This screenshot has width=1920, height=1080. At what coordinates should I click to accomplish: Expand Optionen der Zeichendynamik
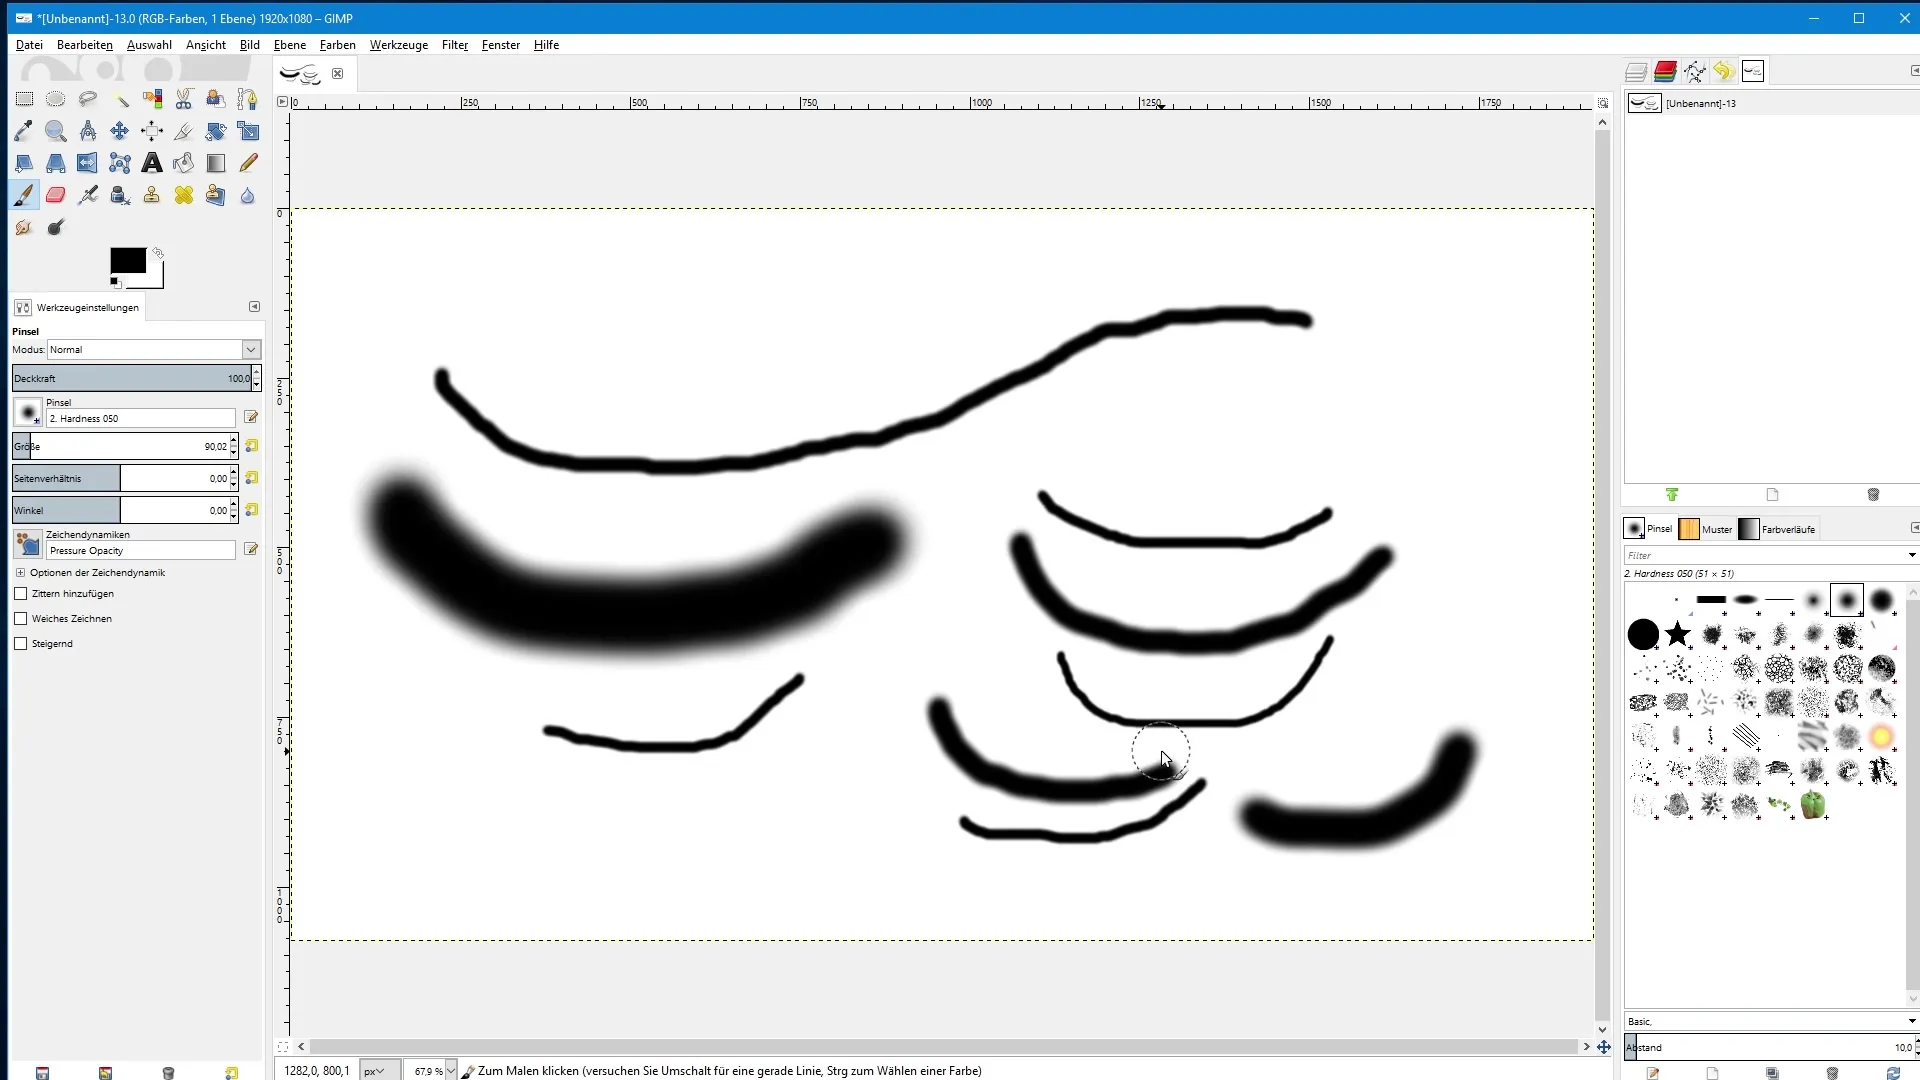pos(20,573)
